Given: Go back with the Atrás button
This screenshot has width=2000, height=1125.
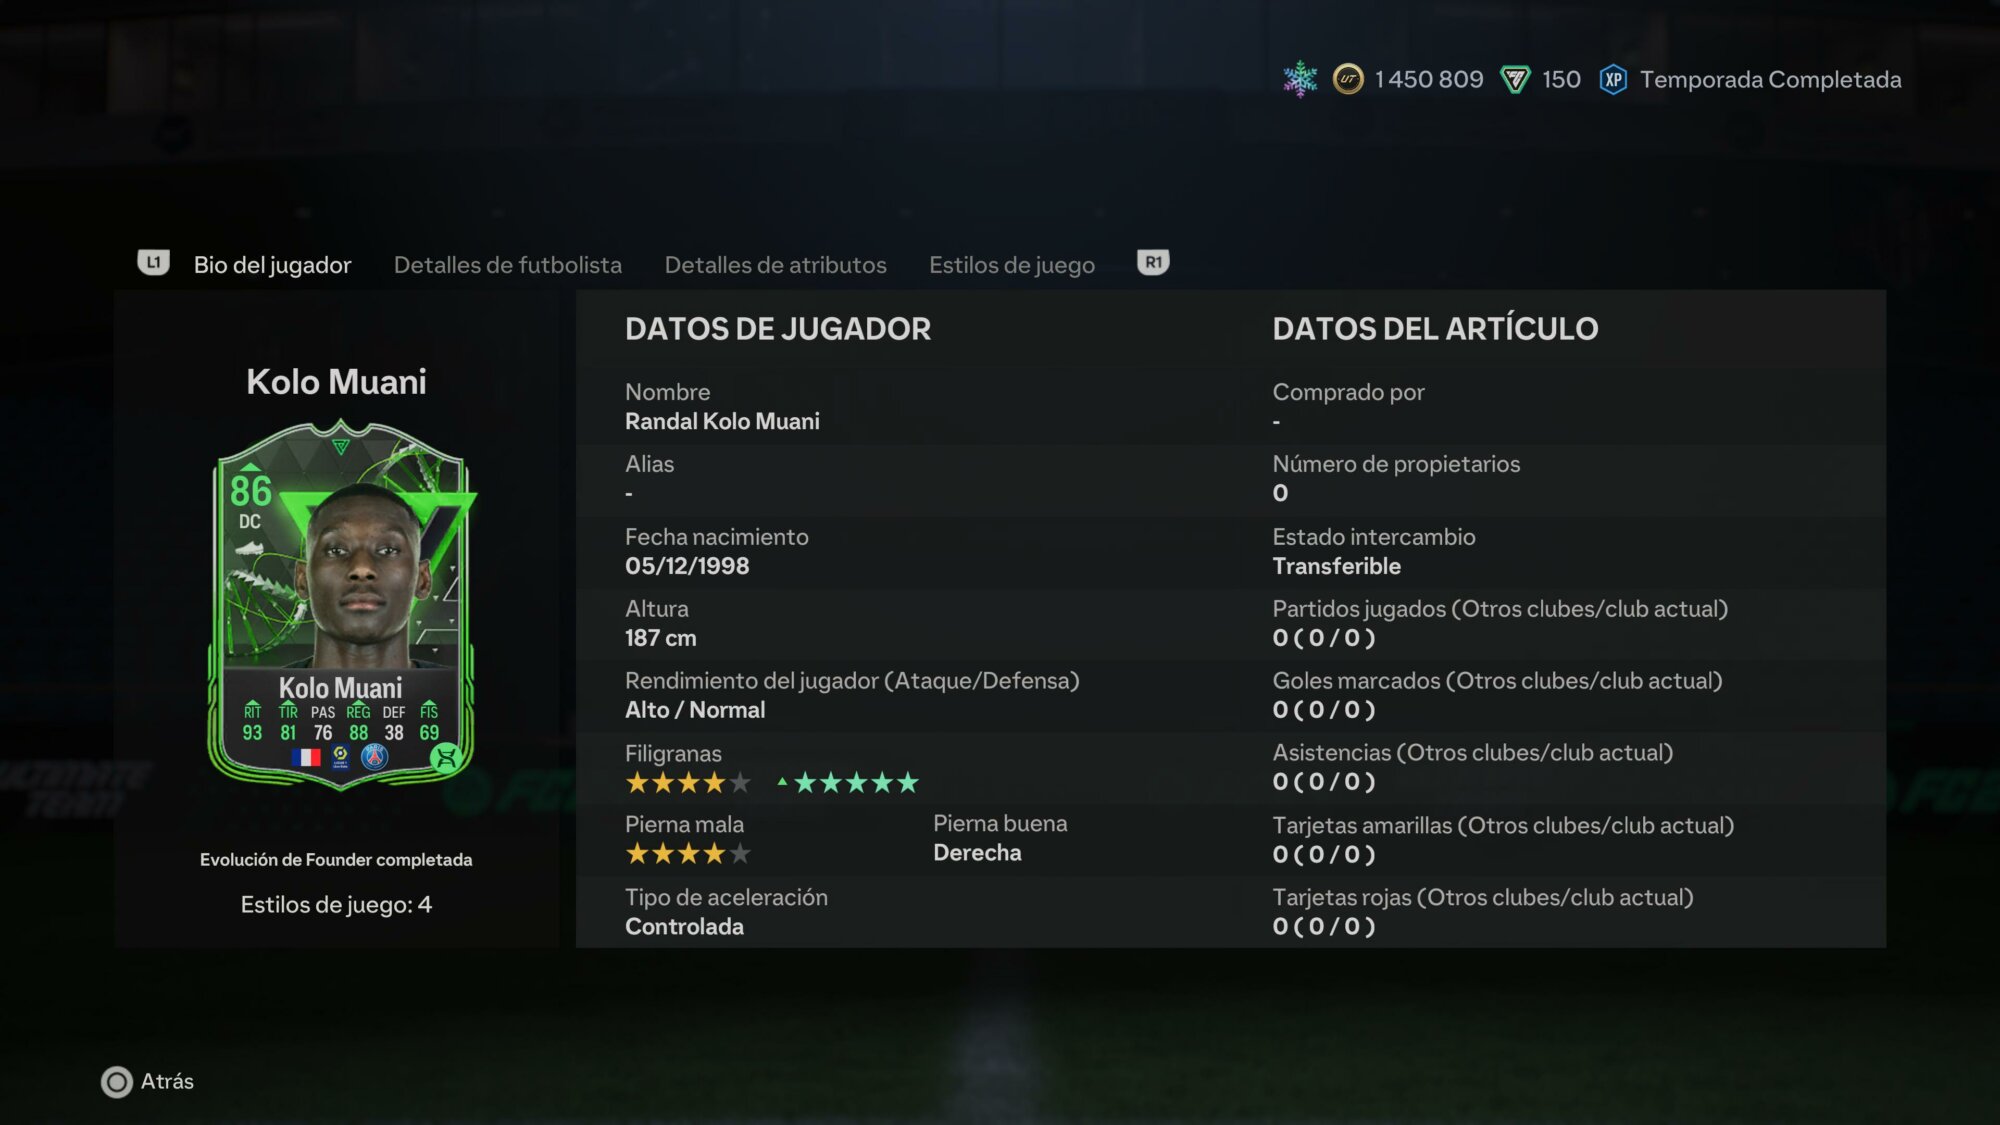Looking at the screenshot, I should pyautogui.click(x=148, y=1082).
